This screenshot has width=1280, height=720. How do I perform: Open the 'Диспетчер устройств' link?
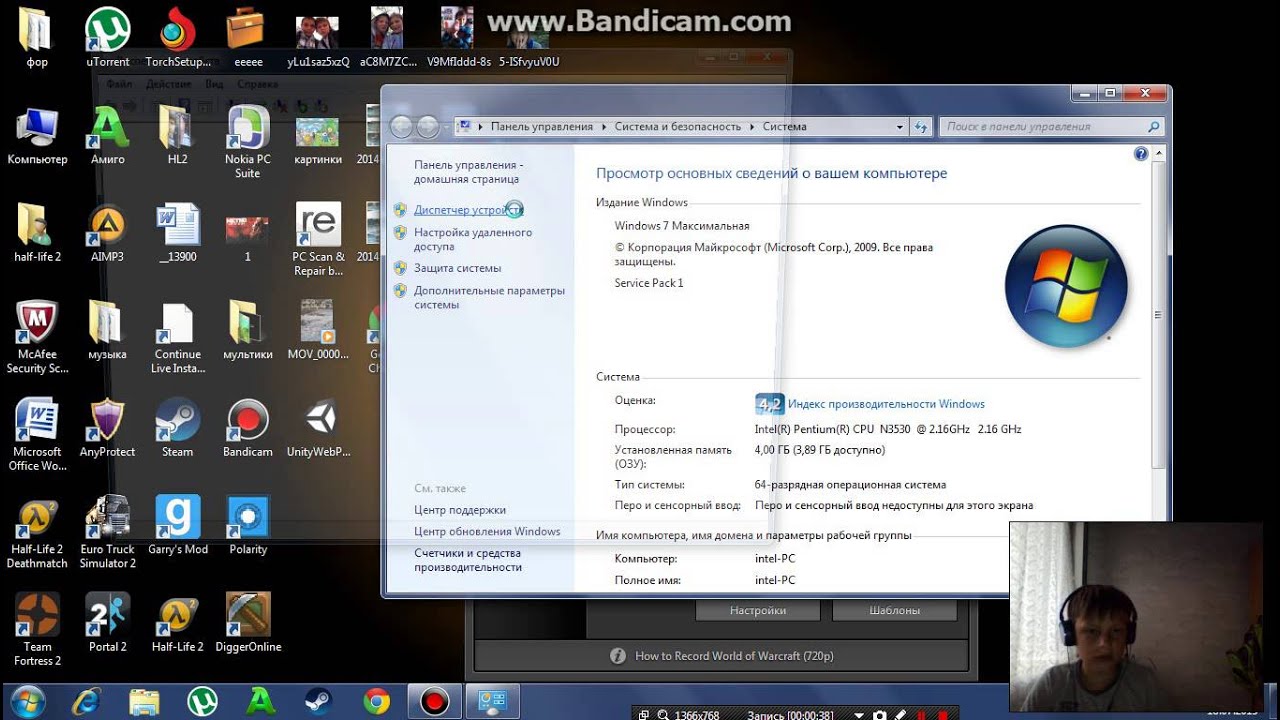click(468, 210)
